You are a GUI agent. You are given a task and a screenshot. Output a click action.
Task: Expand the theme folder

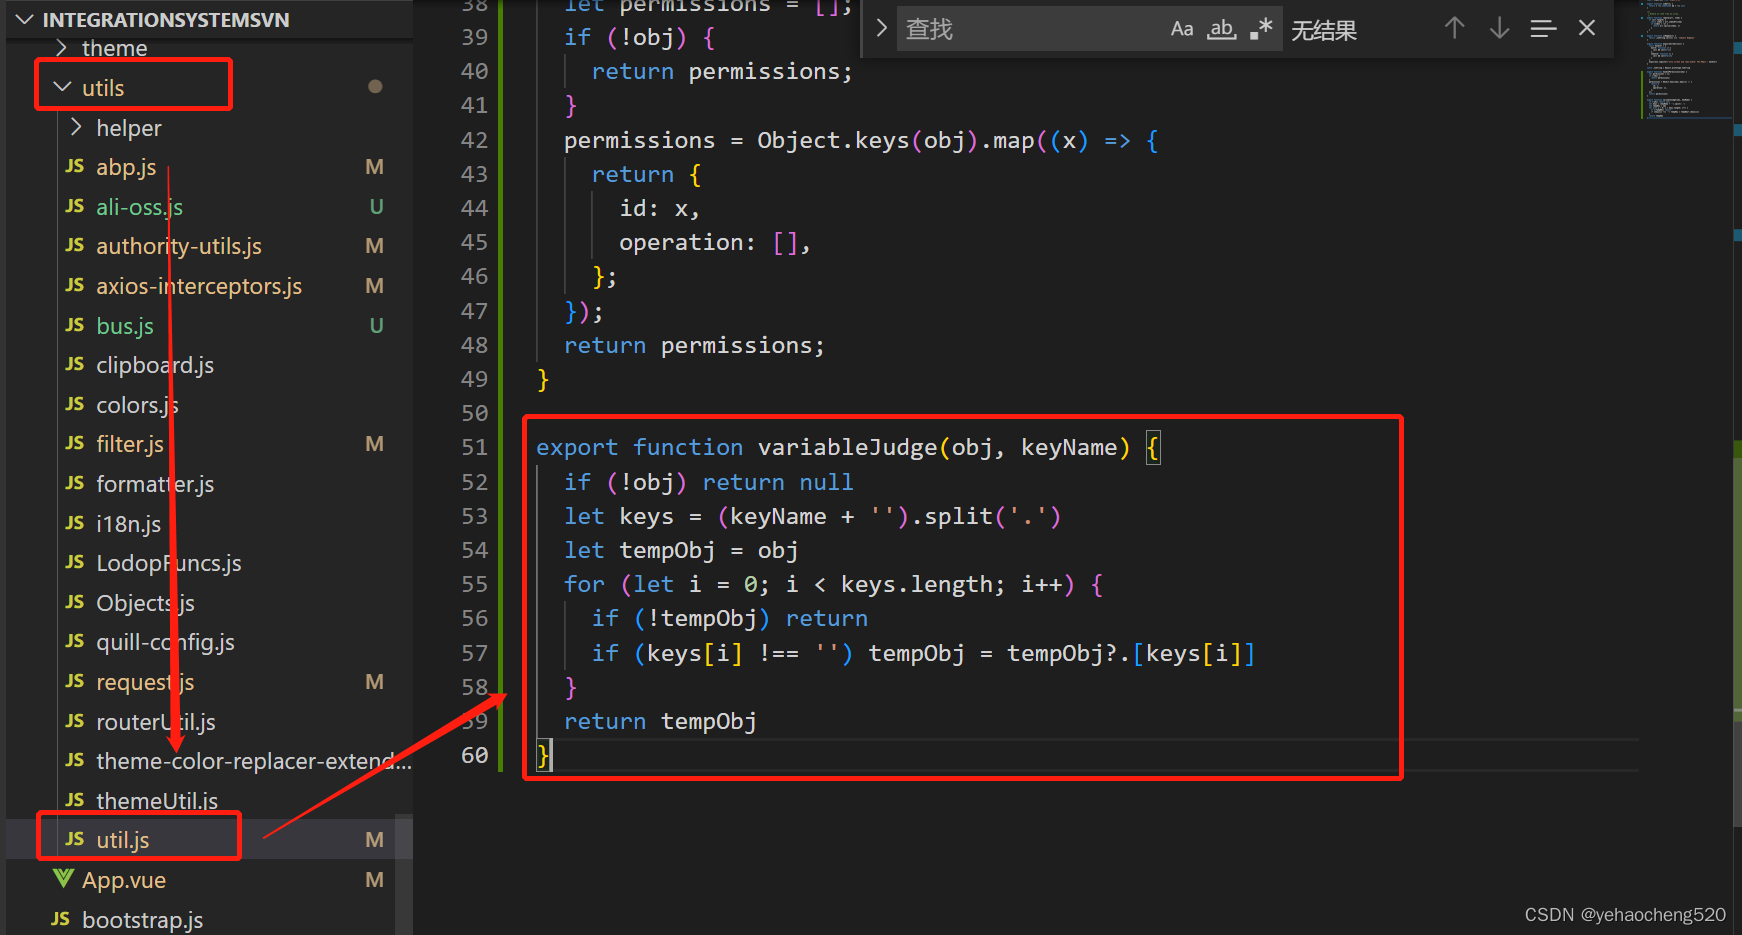pos(114,48)
